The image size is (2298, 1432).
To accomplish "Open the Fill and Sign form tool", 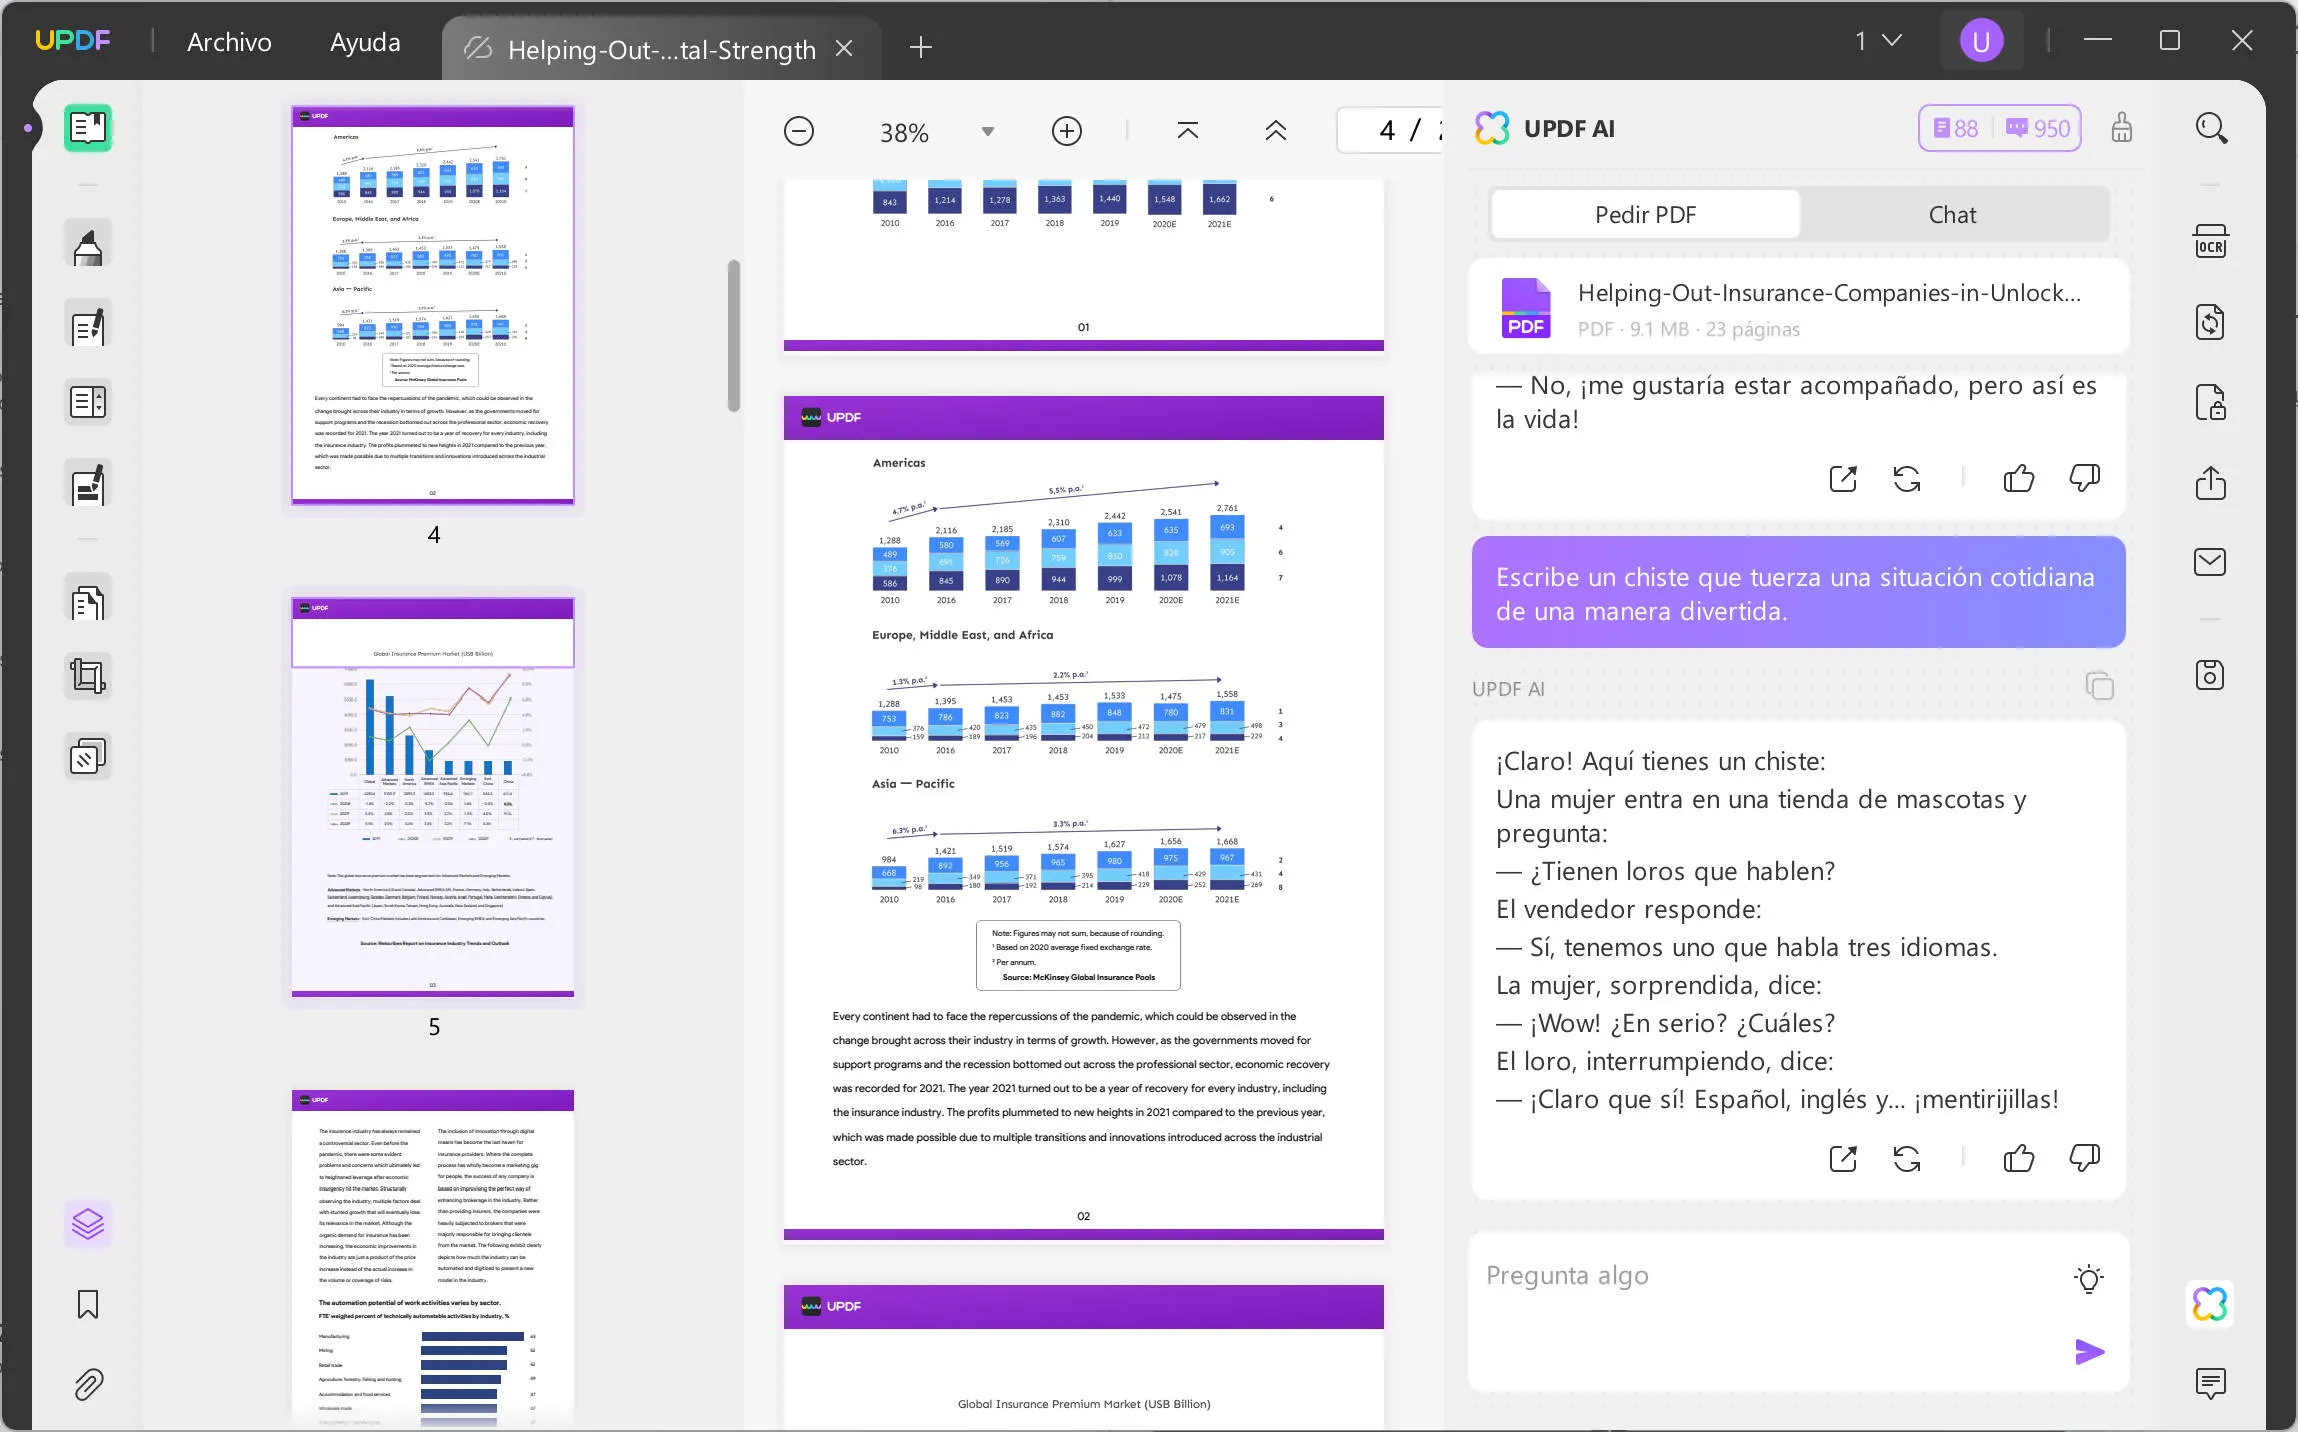I will click(88, 484).
